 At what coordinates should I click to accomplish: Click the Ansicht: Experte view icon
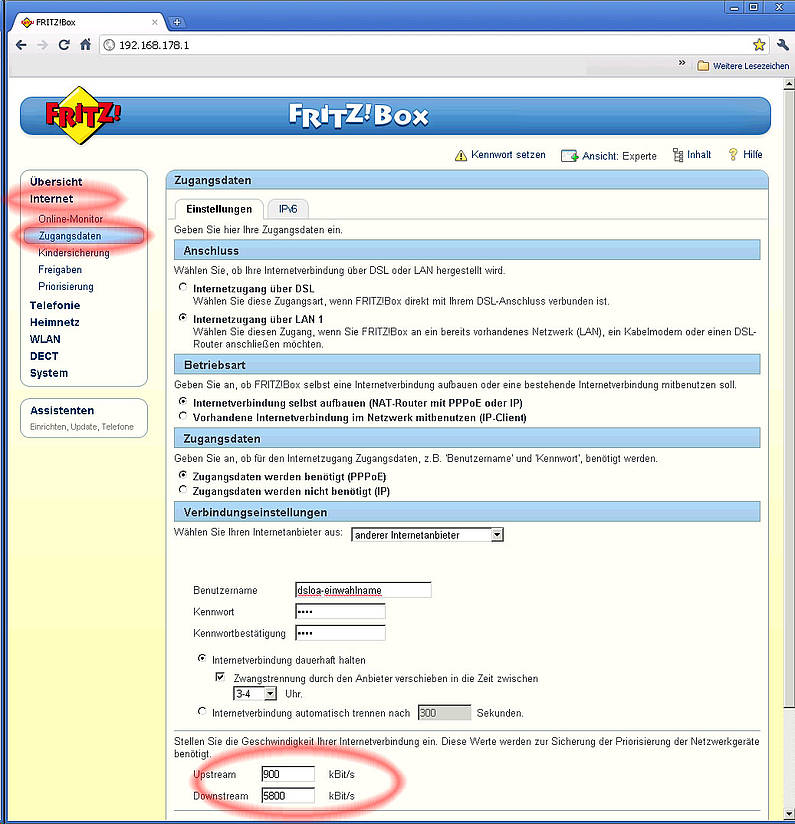(569, 156)
